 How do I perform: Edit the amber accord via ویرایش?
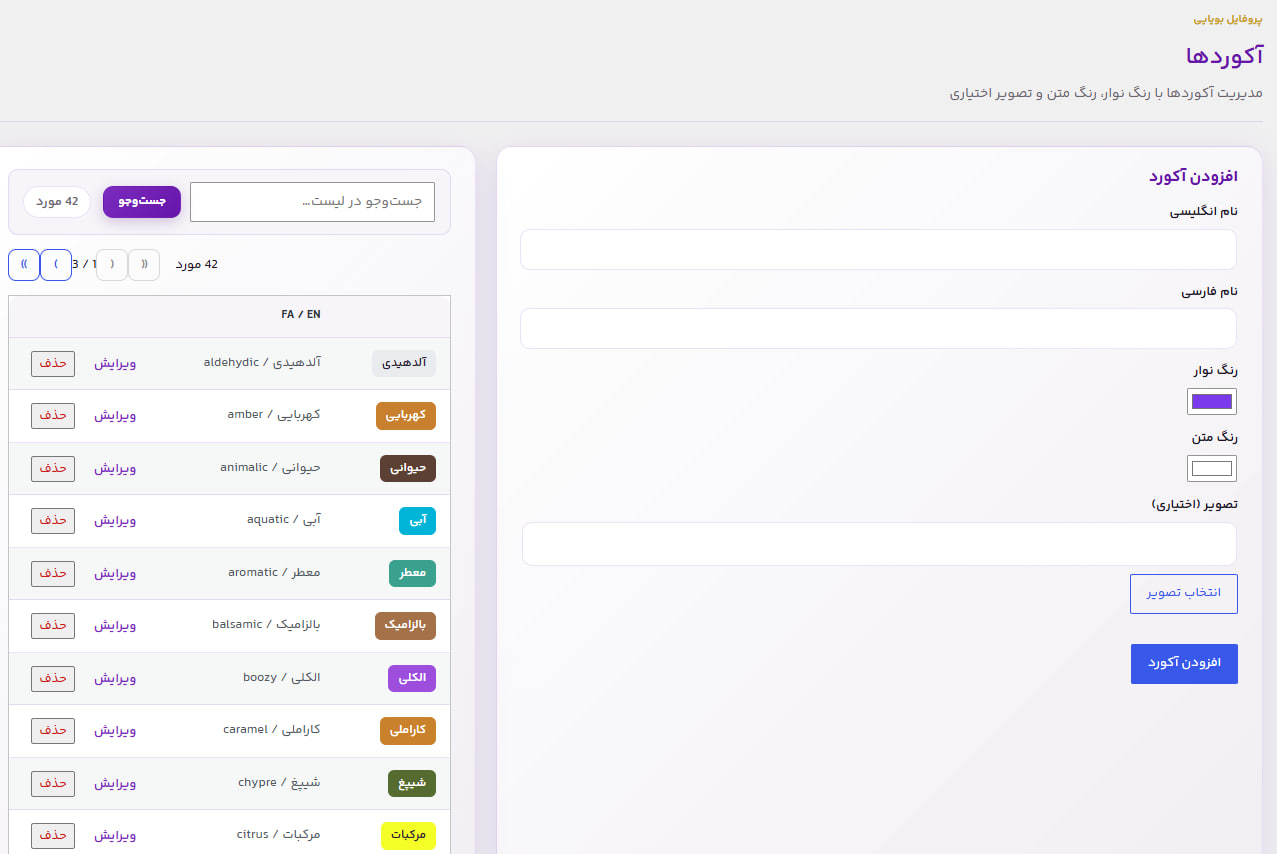115,415
